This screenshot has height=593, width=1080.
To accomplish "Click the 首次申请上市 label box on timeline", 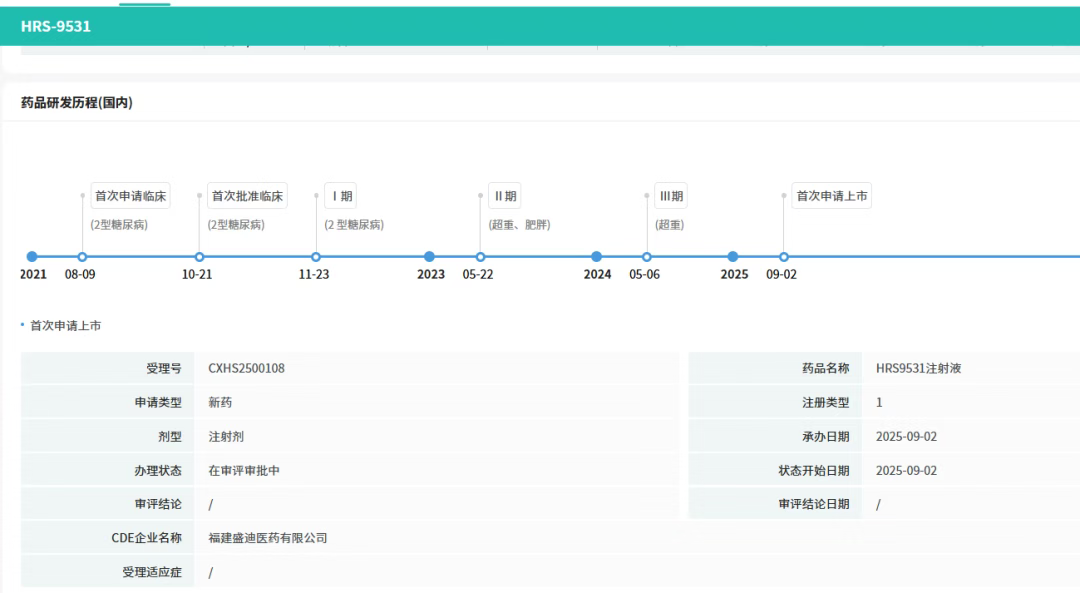I will tap(831, 196).
